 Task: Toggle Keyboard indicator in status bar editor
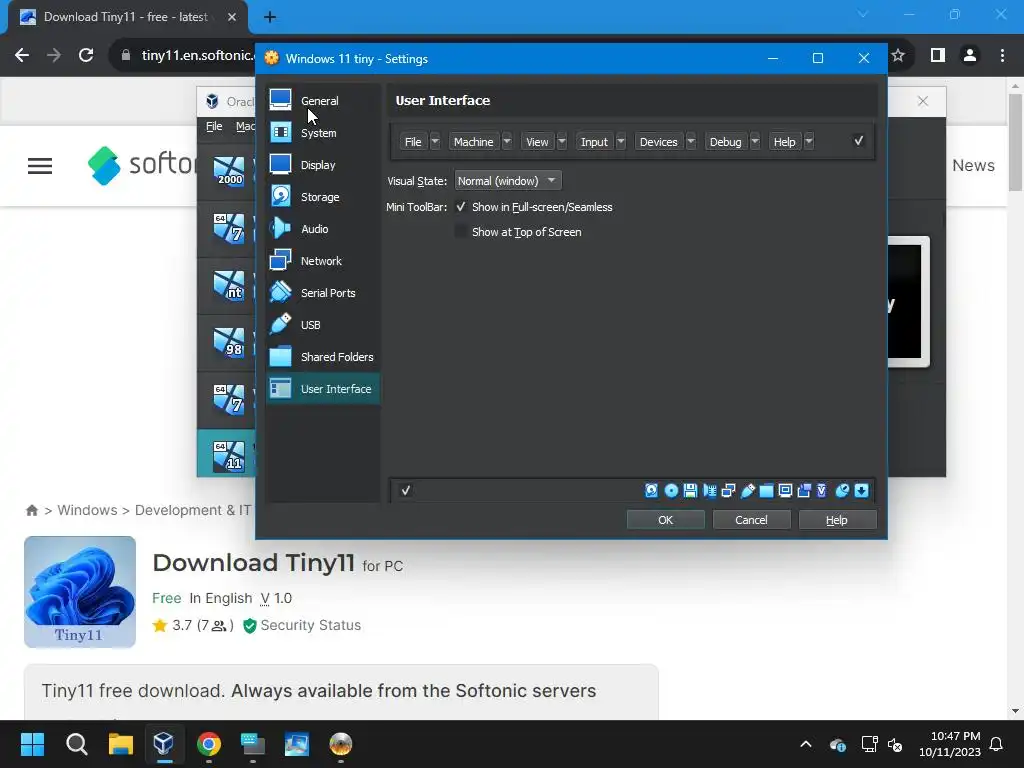(861, 490)
